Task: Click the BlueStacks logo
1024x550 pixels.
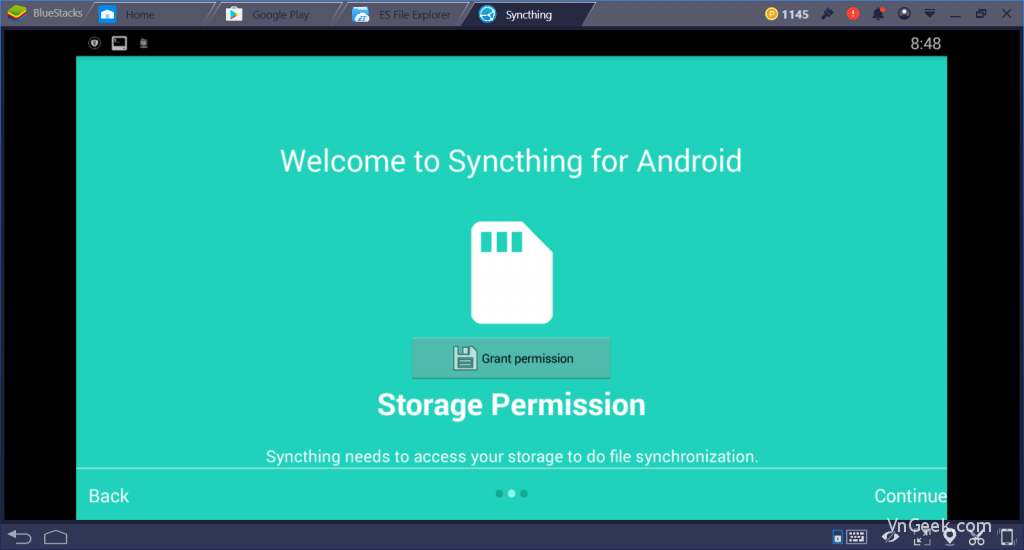Action: pyautogui.click(x=16, y=13)
